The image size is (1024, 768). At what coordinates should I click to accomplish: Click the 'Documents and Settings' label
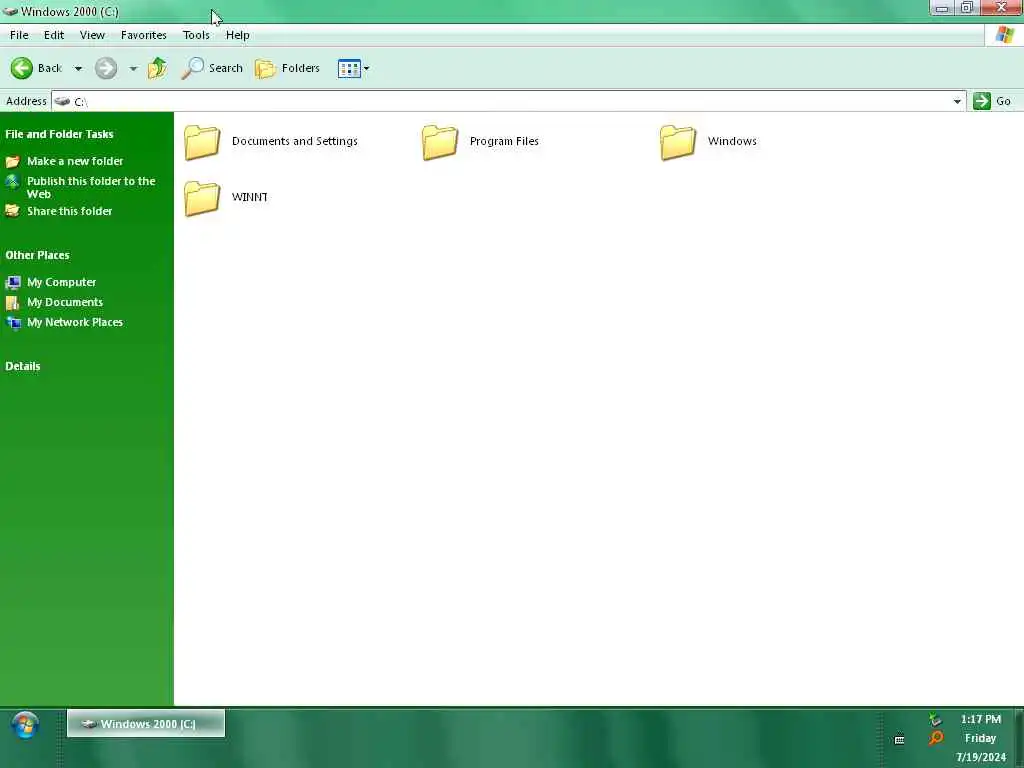click(x=295, y=141)
